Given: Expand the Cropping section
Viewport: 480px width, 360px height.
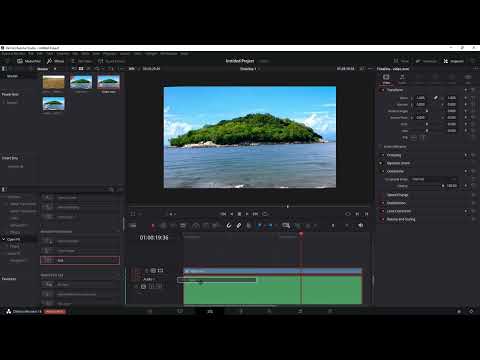Looking at the screenshot, I should click(x=394, y=155).
